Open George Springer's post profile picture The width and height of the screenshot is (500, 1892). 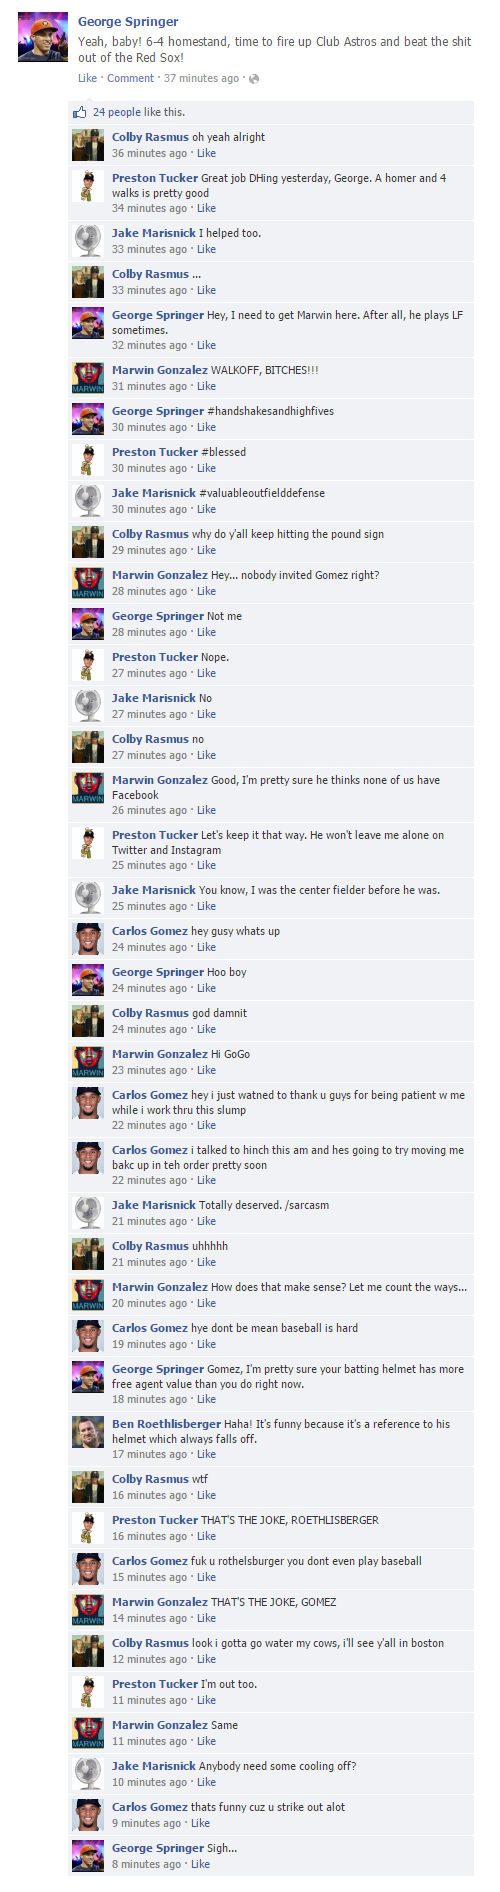click(x=43, y=37)
